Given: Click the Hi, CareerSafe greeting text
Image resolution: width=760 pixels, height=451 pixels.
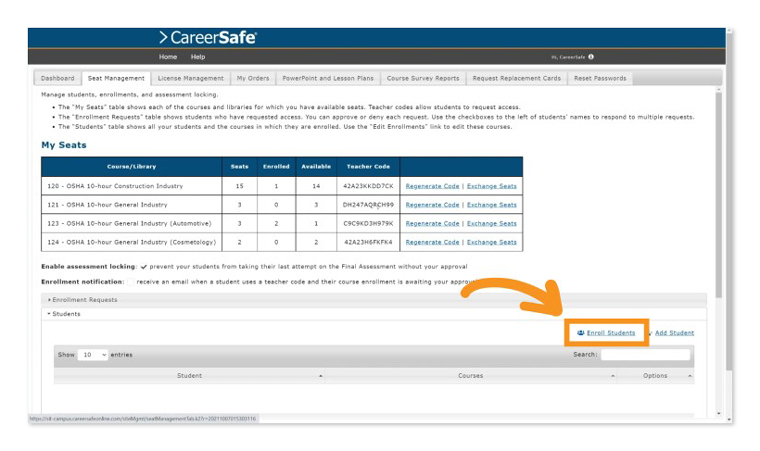Looking at the screenshot, I should click(x=568, y=57).
